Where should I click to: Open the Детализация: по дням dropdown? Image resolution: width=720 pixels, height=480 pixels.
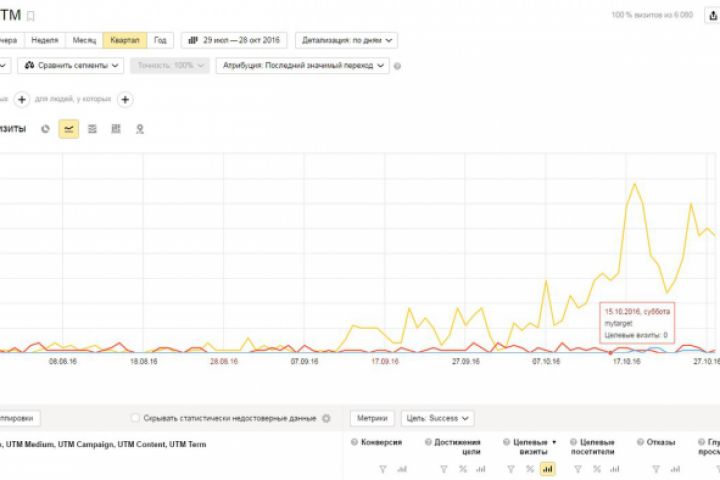point(346,40)
